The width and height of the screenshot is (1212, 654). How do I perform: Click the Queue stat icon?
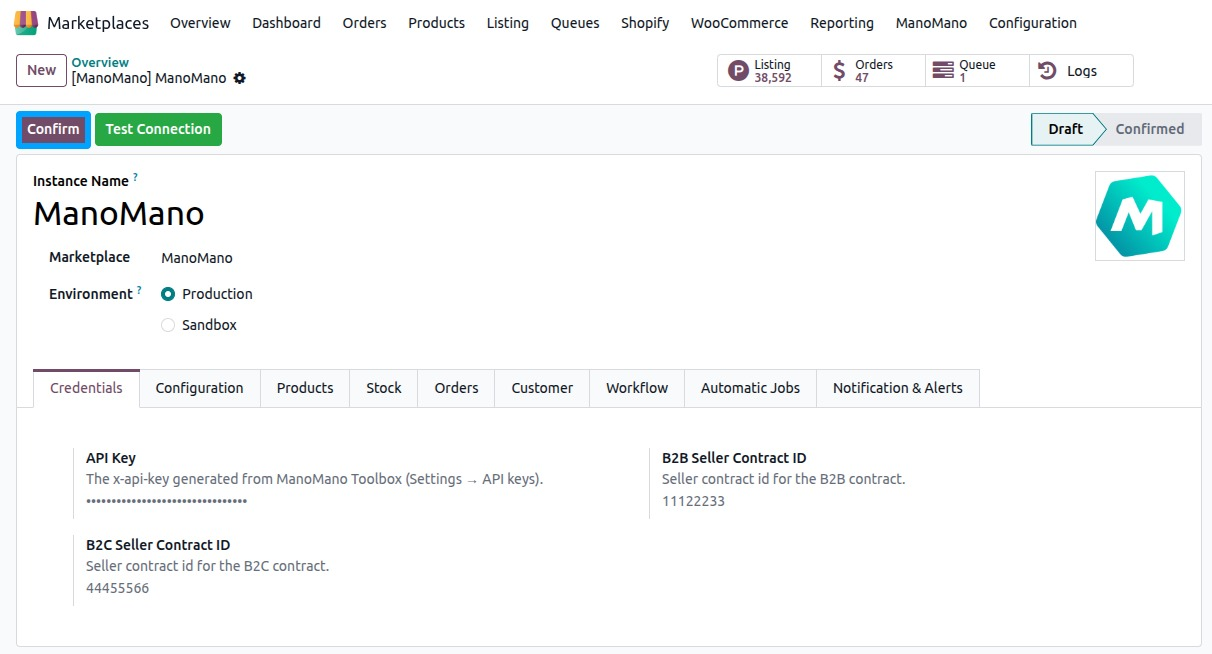(x=942, y=71)
